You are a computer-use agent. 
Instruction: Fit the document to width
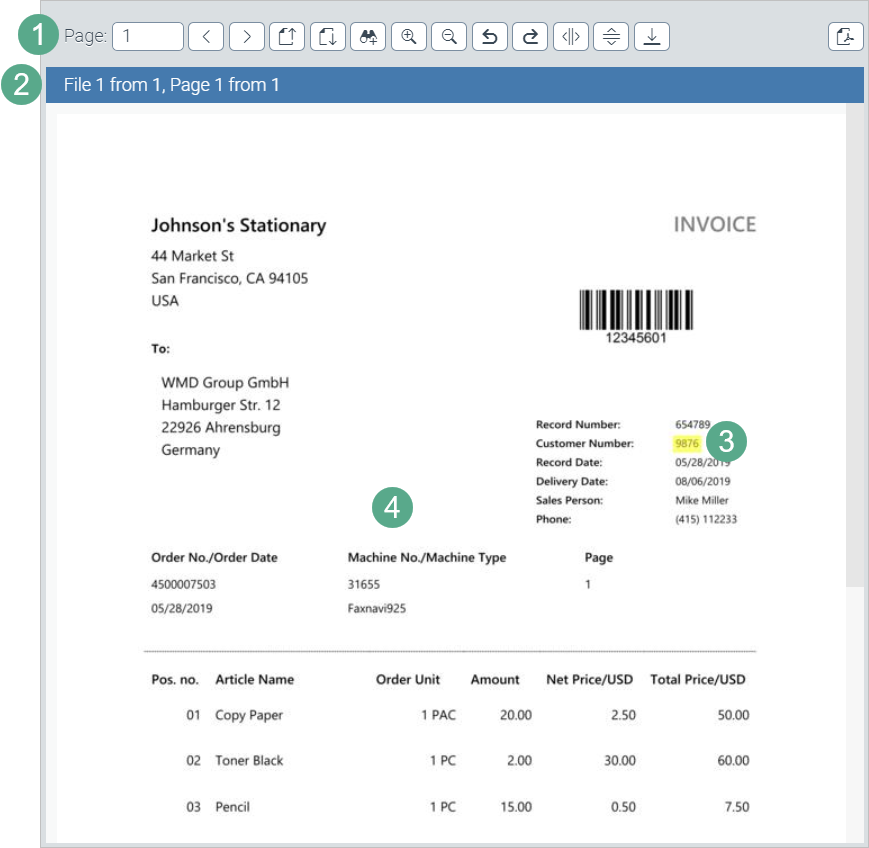coord(570,37)
